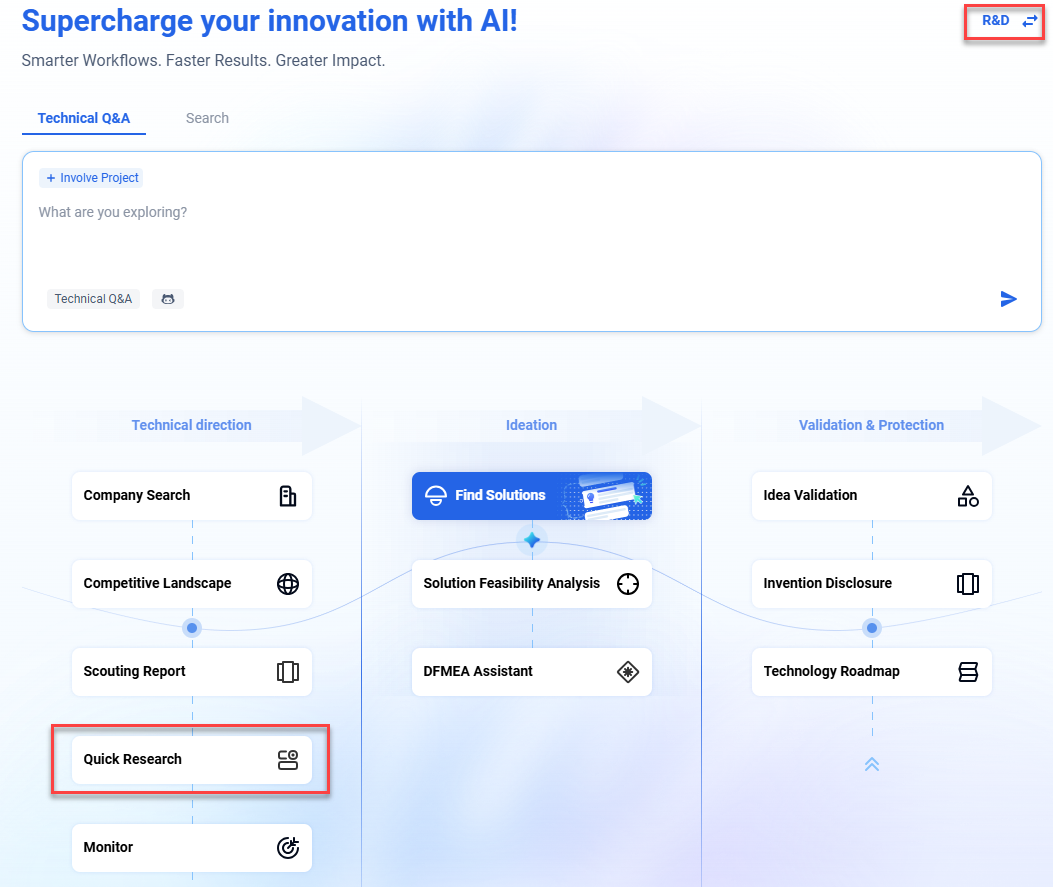Toggle the Technical Q&A mode chip
The height and width of the screenshot is (887, 1053).
93,299
